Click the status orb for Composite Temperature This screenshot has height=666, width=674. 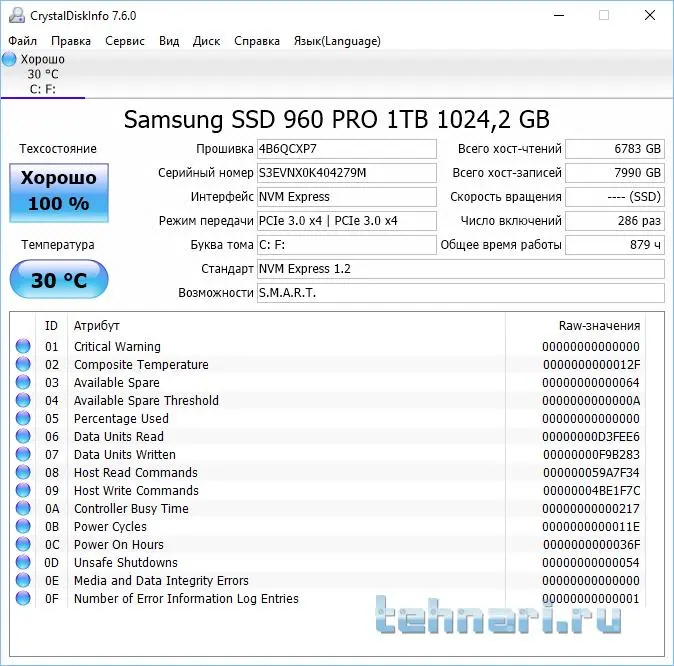click(x=23, y=364)
